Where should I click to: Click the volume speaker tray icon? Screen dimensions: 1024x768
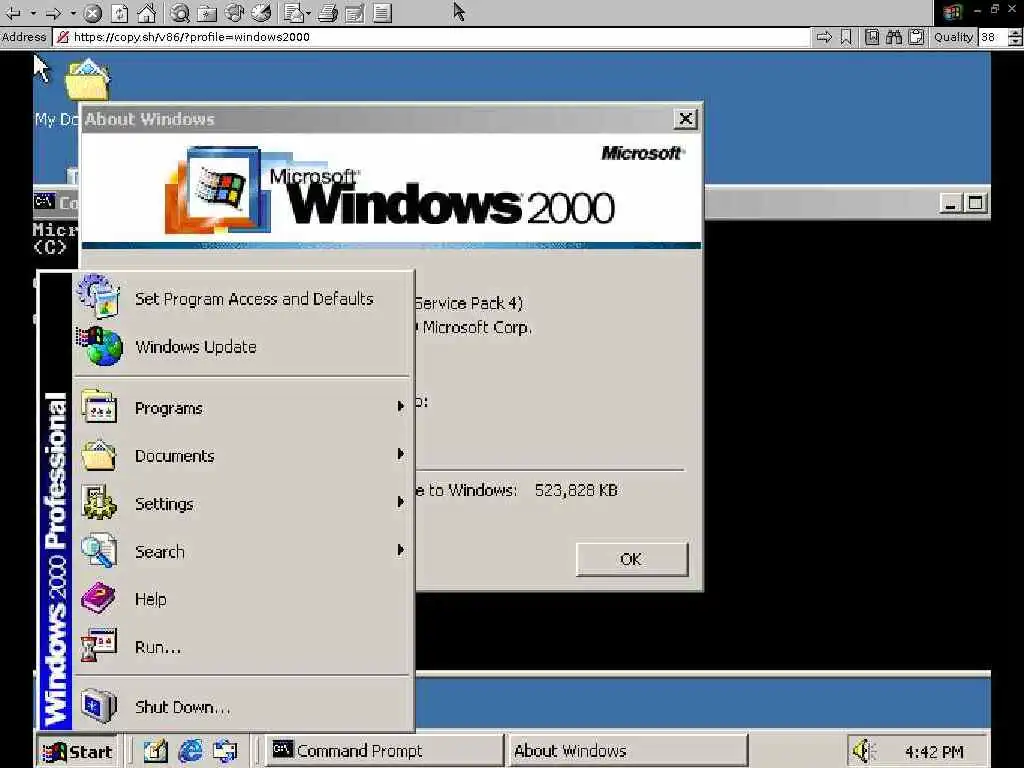pyautogui.click(x=864, y=752)
